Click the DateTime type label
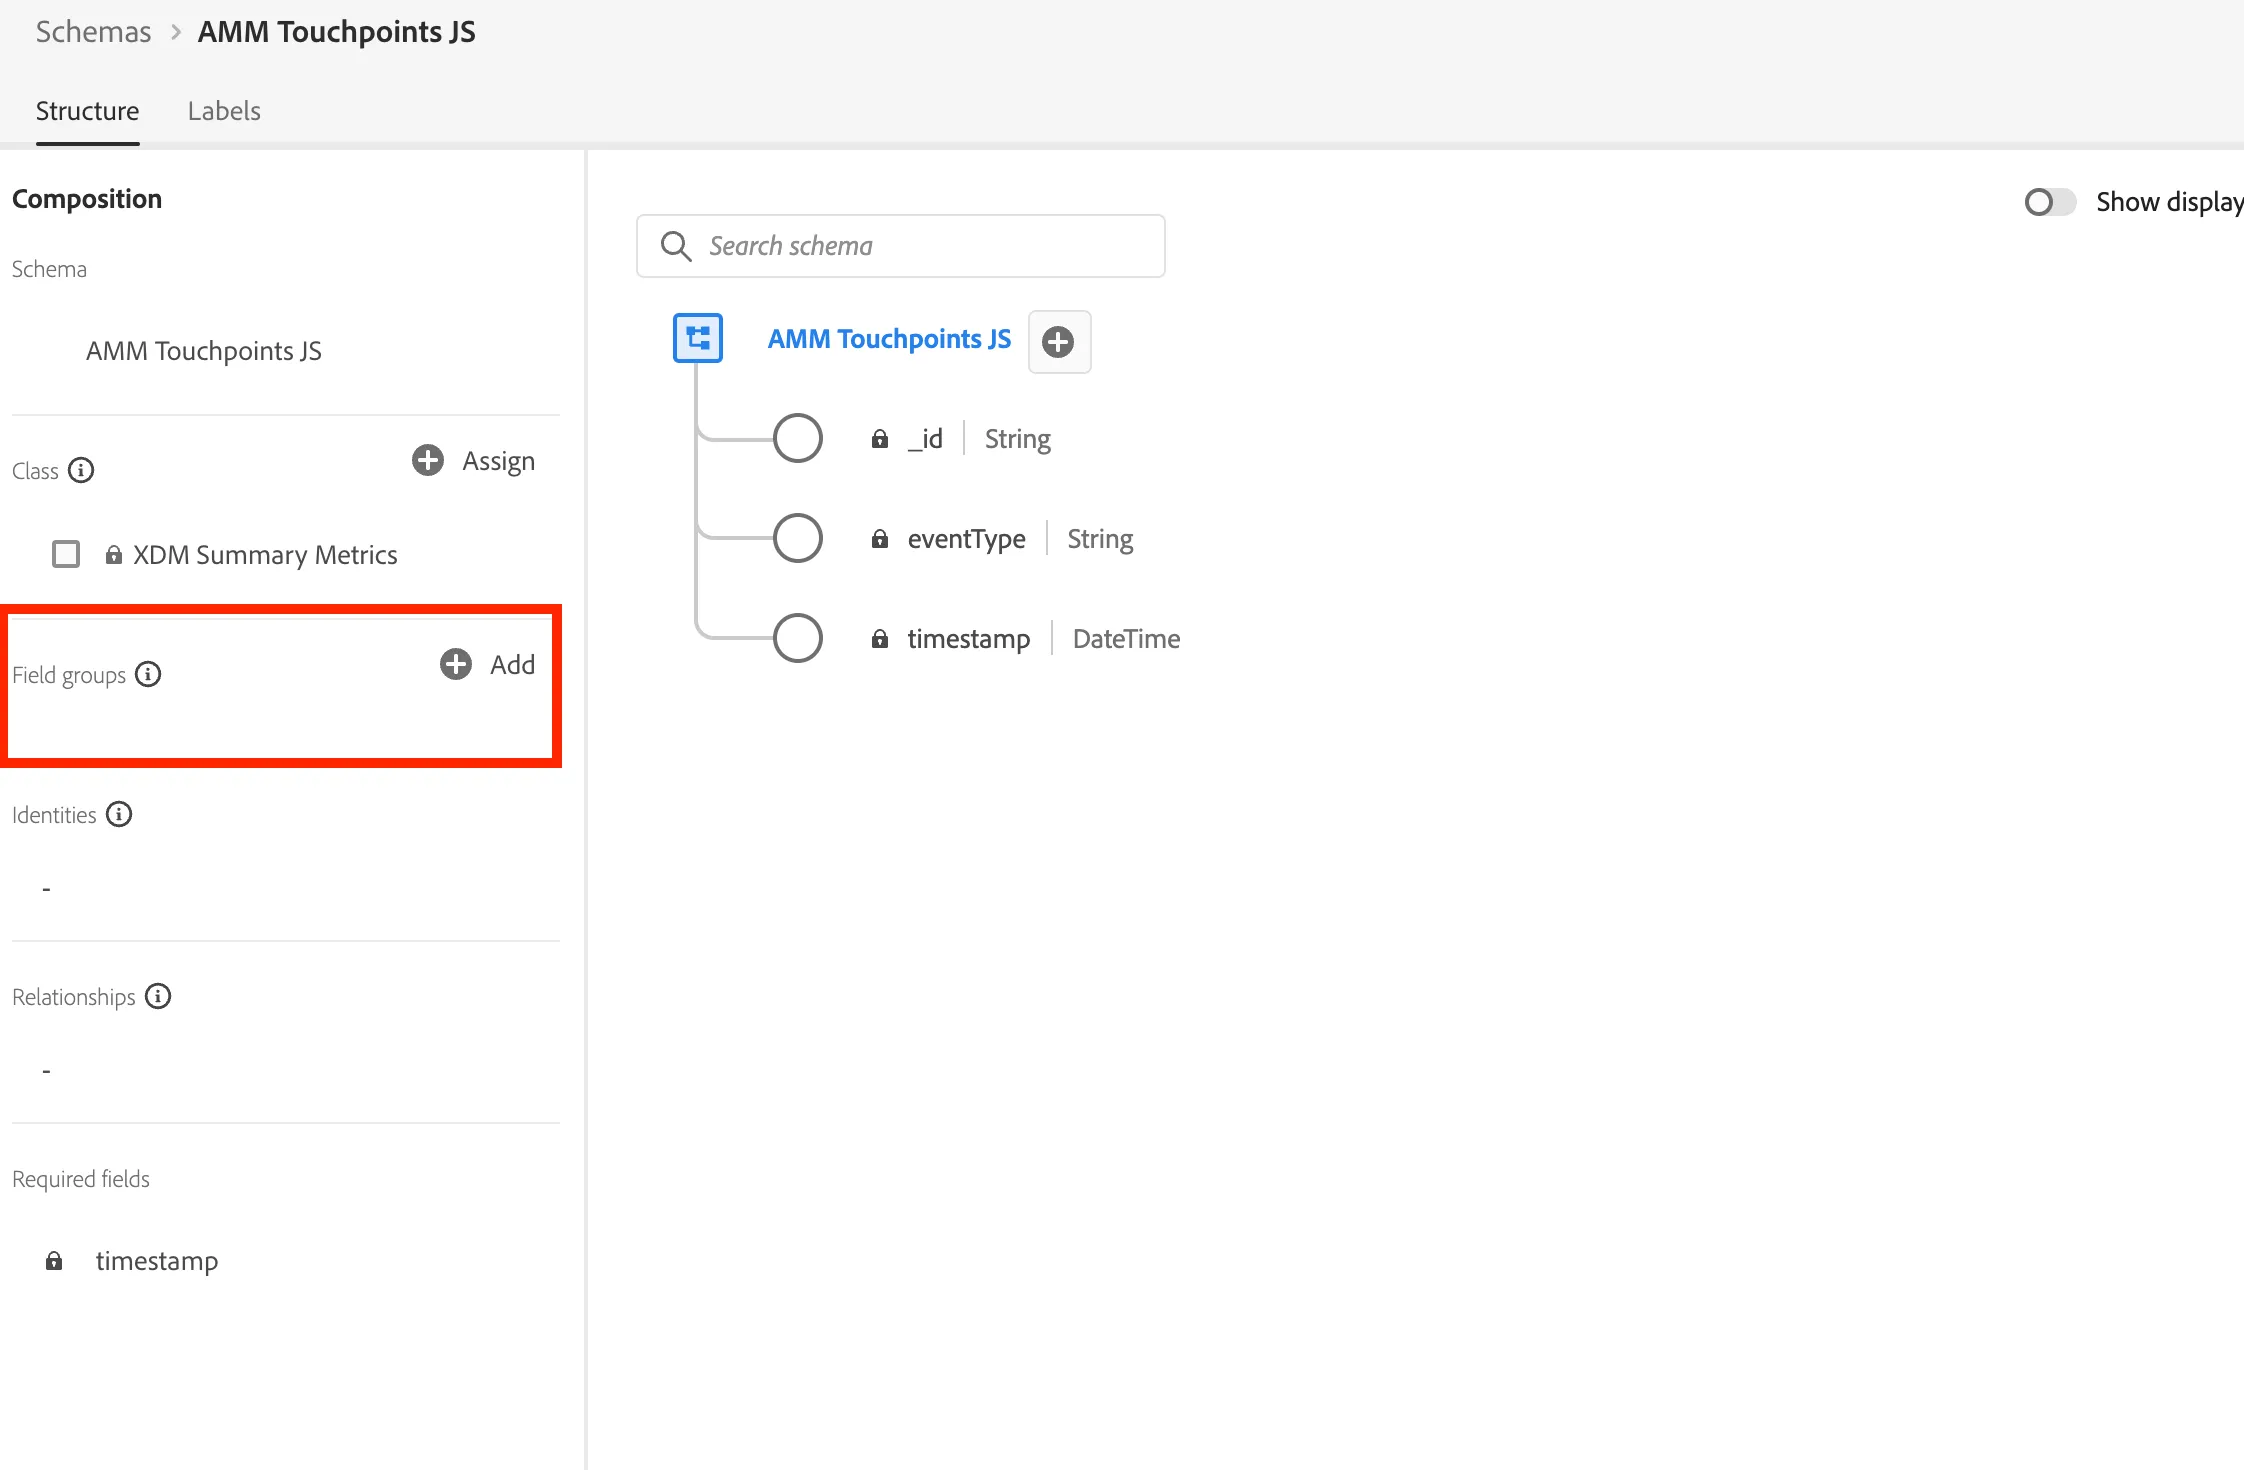Image resolution: width=2244 pixels, height=1470 pixels. [1127, 639]
